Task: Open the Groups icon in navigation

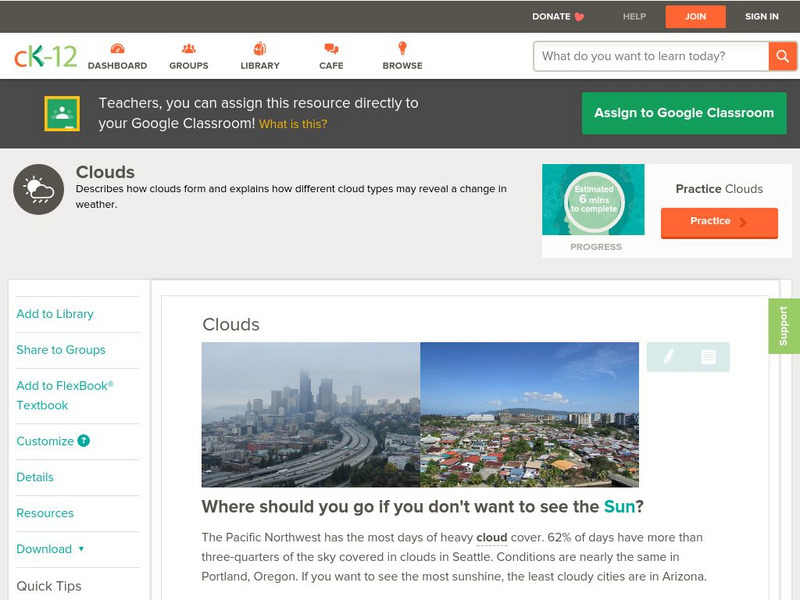Action: tap(188, 49)
